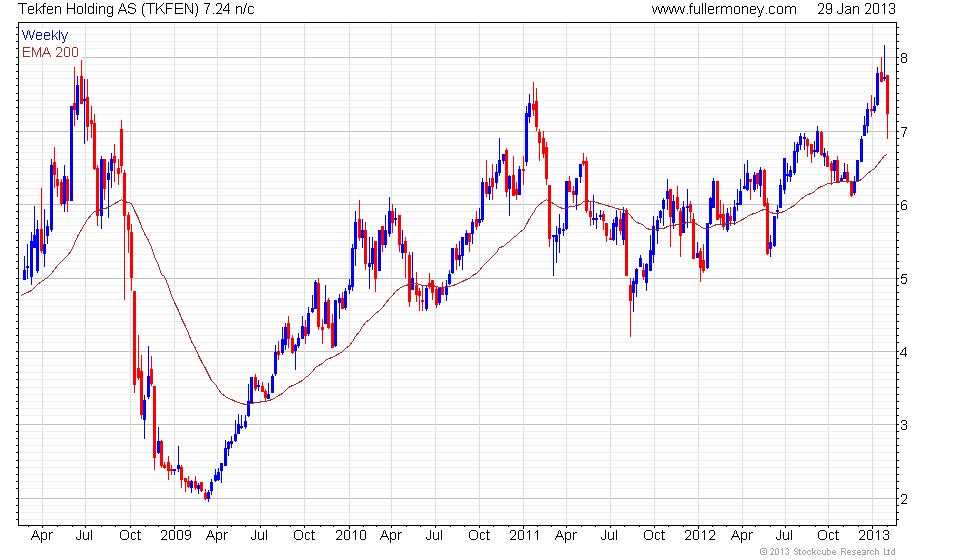
Task: Click the chart title Tekfen Holding AS (TKFEN)
Action: (x=109, y=9)
